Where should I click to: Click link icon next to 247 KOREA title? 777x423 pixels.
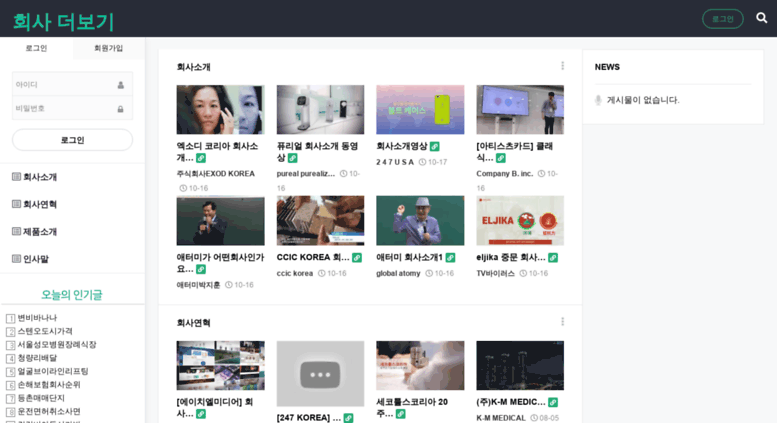click(x=348, y=418)
